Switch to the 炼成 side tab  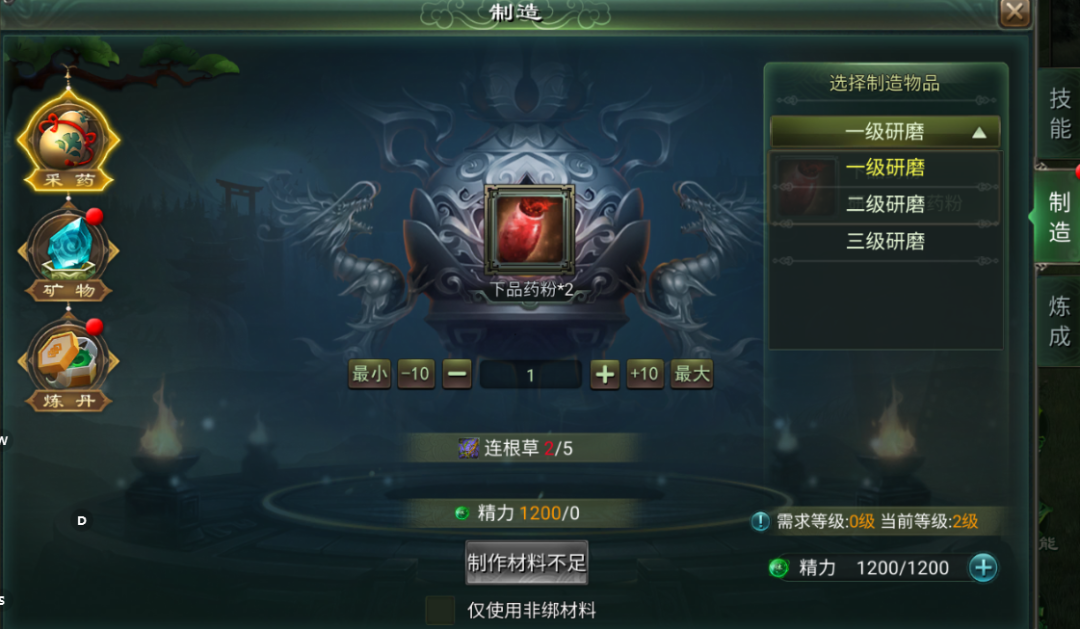[x=1058, y=321]
